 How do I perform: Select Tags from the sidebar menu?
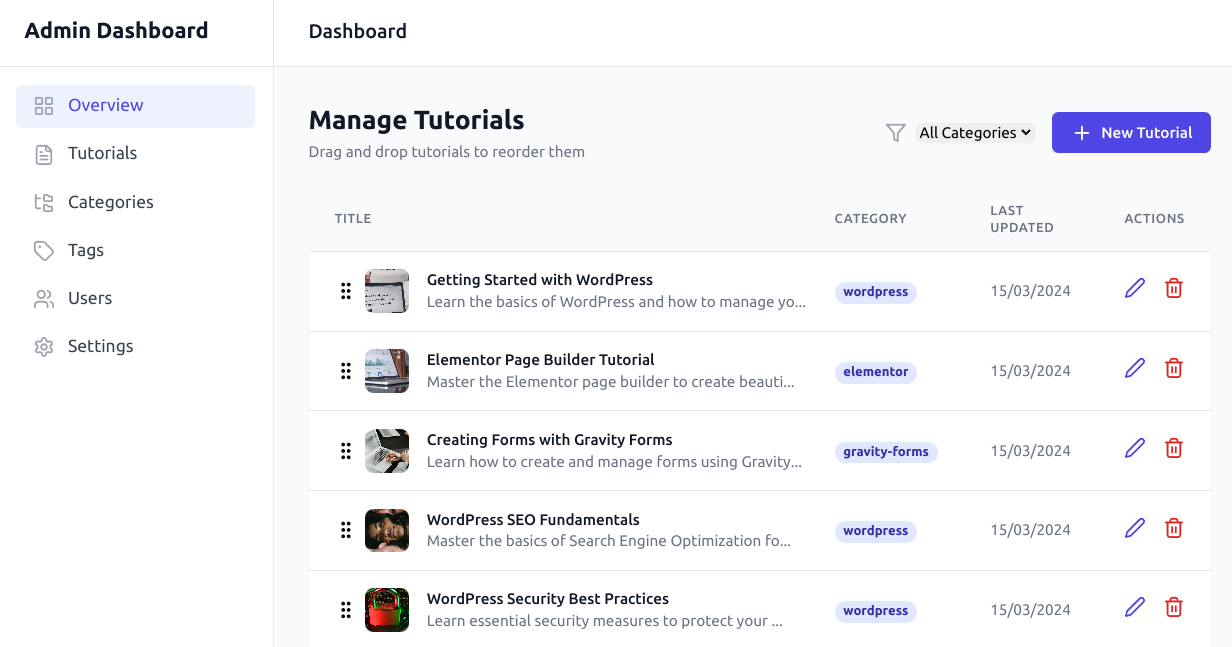[x=86, y=250]
